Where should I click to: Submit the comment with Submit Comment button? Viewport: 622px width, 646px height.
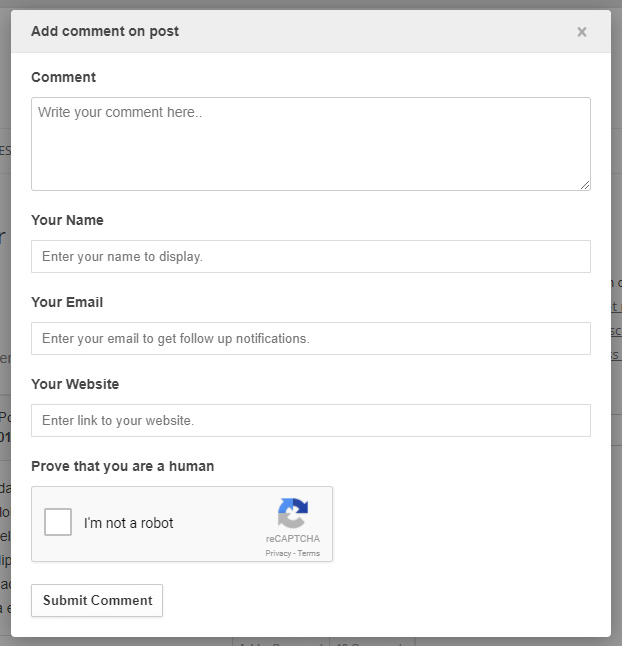tap(97, 600)
